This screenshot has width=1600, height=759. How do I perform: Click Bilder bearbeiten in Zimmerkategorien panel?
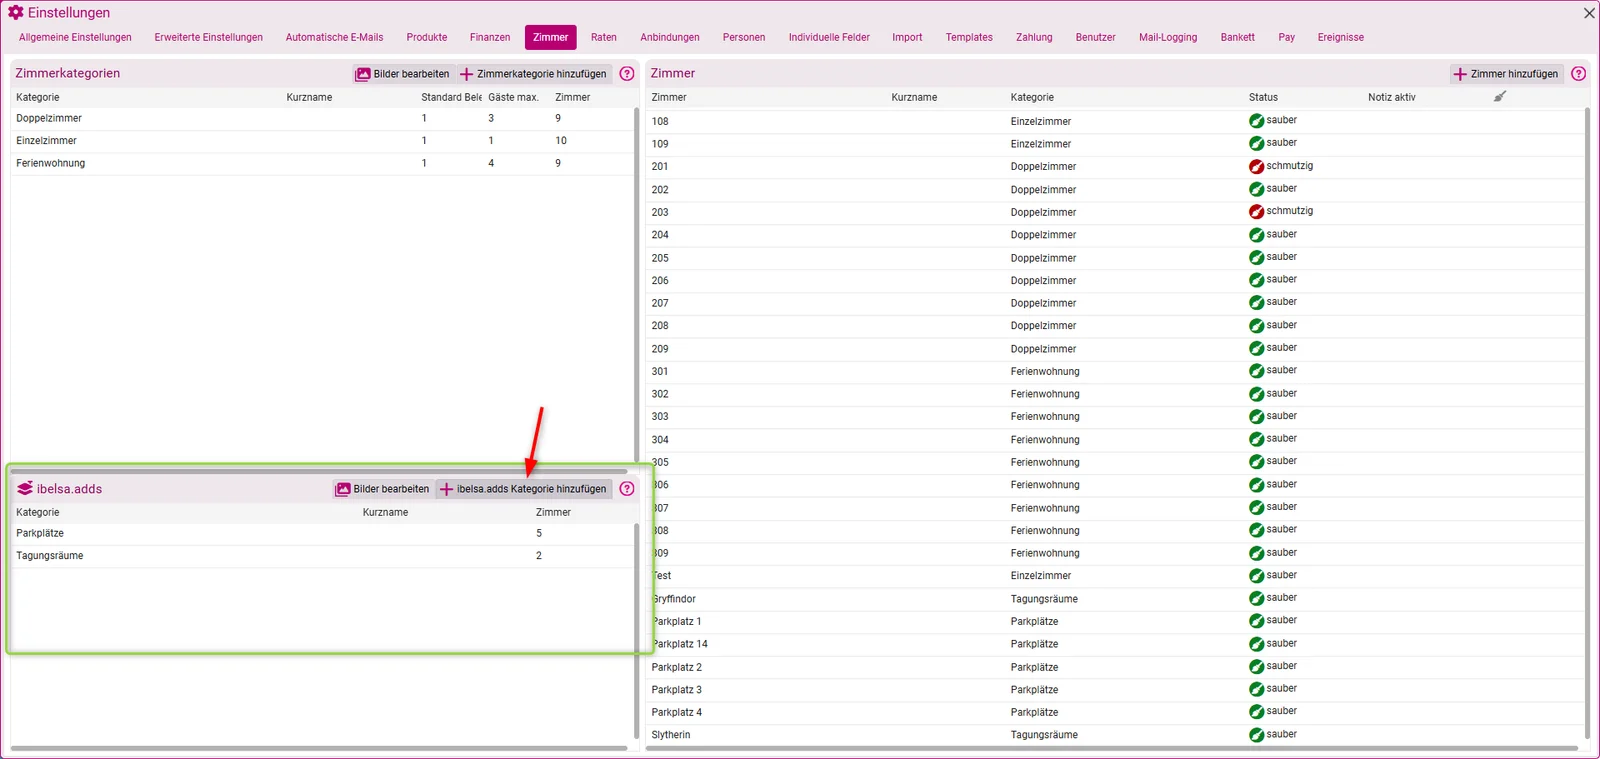(403, 74)
